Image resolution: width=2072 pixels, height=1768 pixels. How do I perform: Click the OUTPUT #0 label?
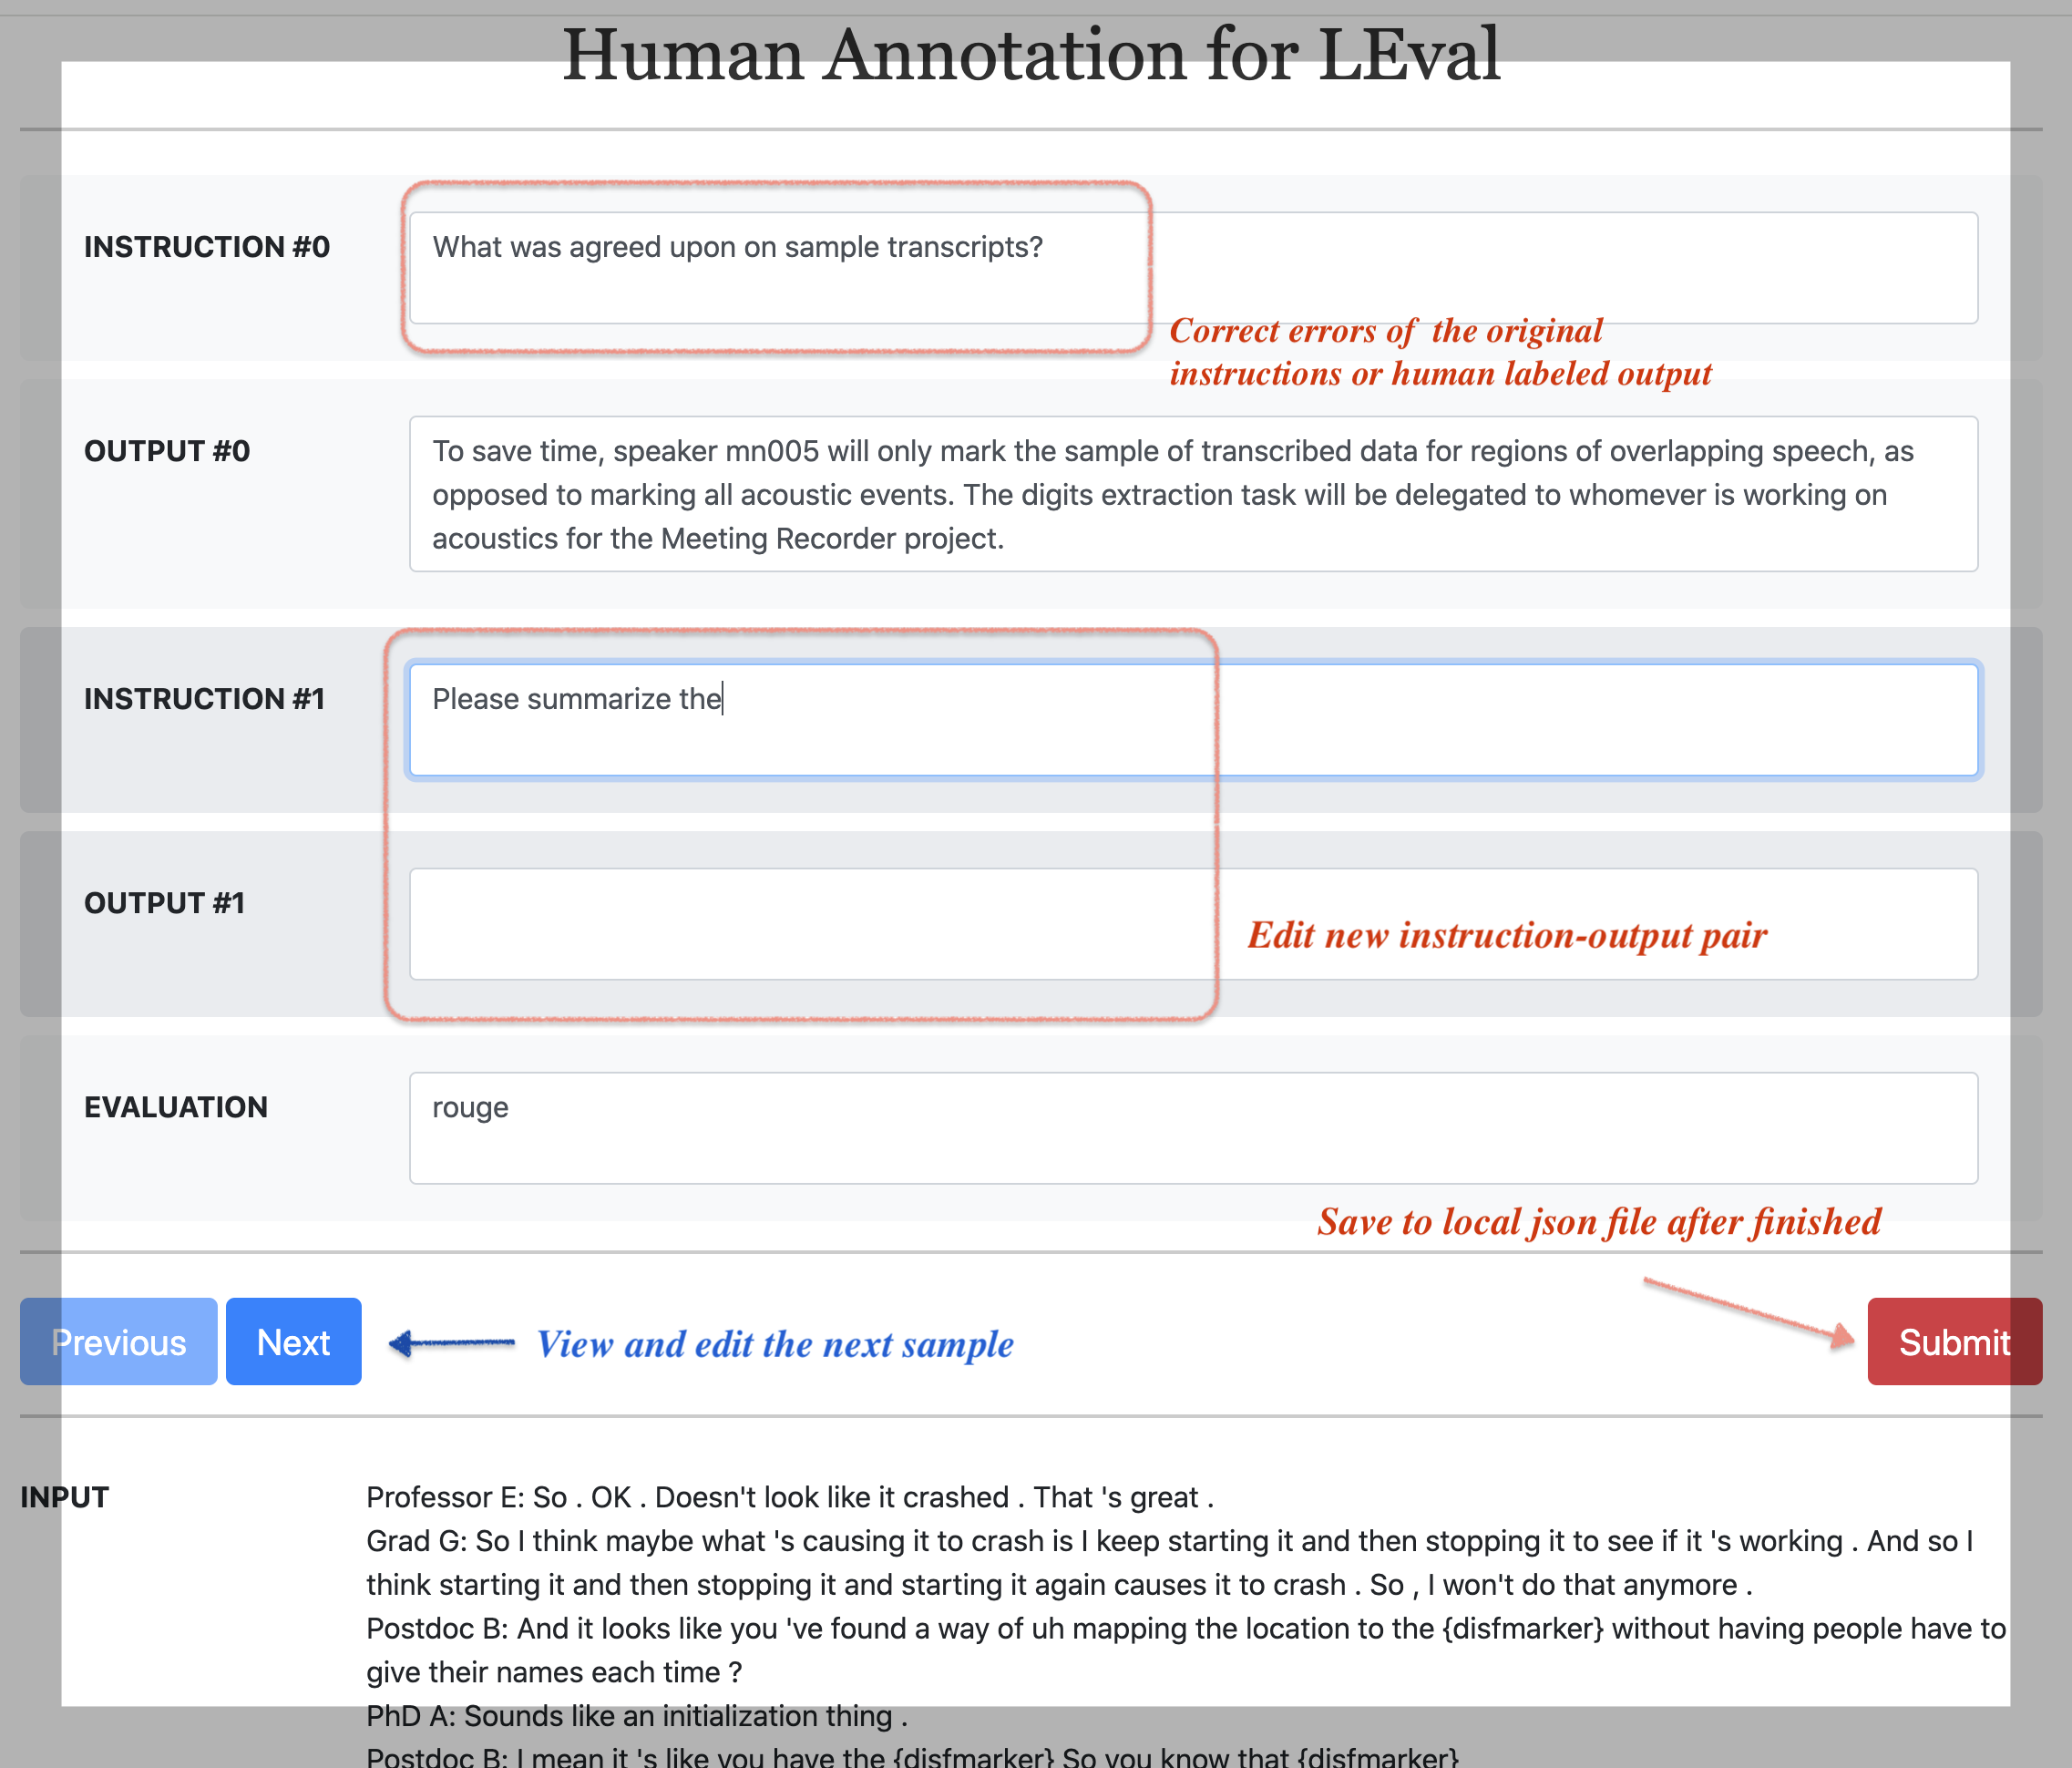(167, 451)
